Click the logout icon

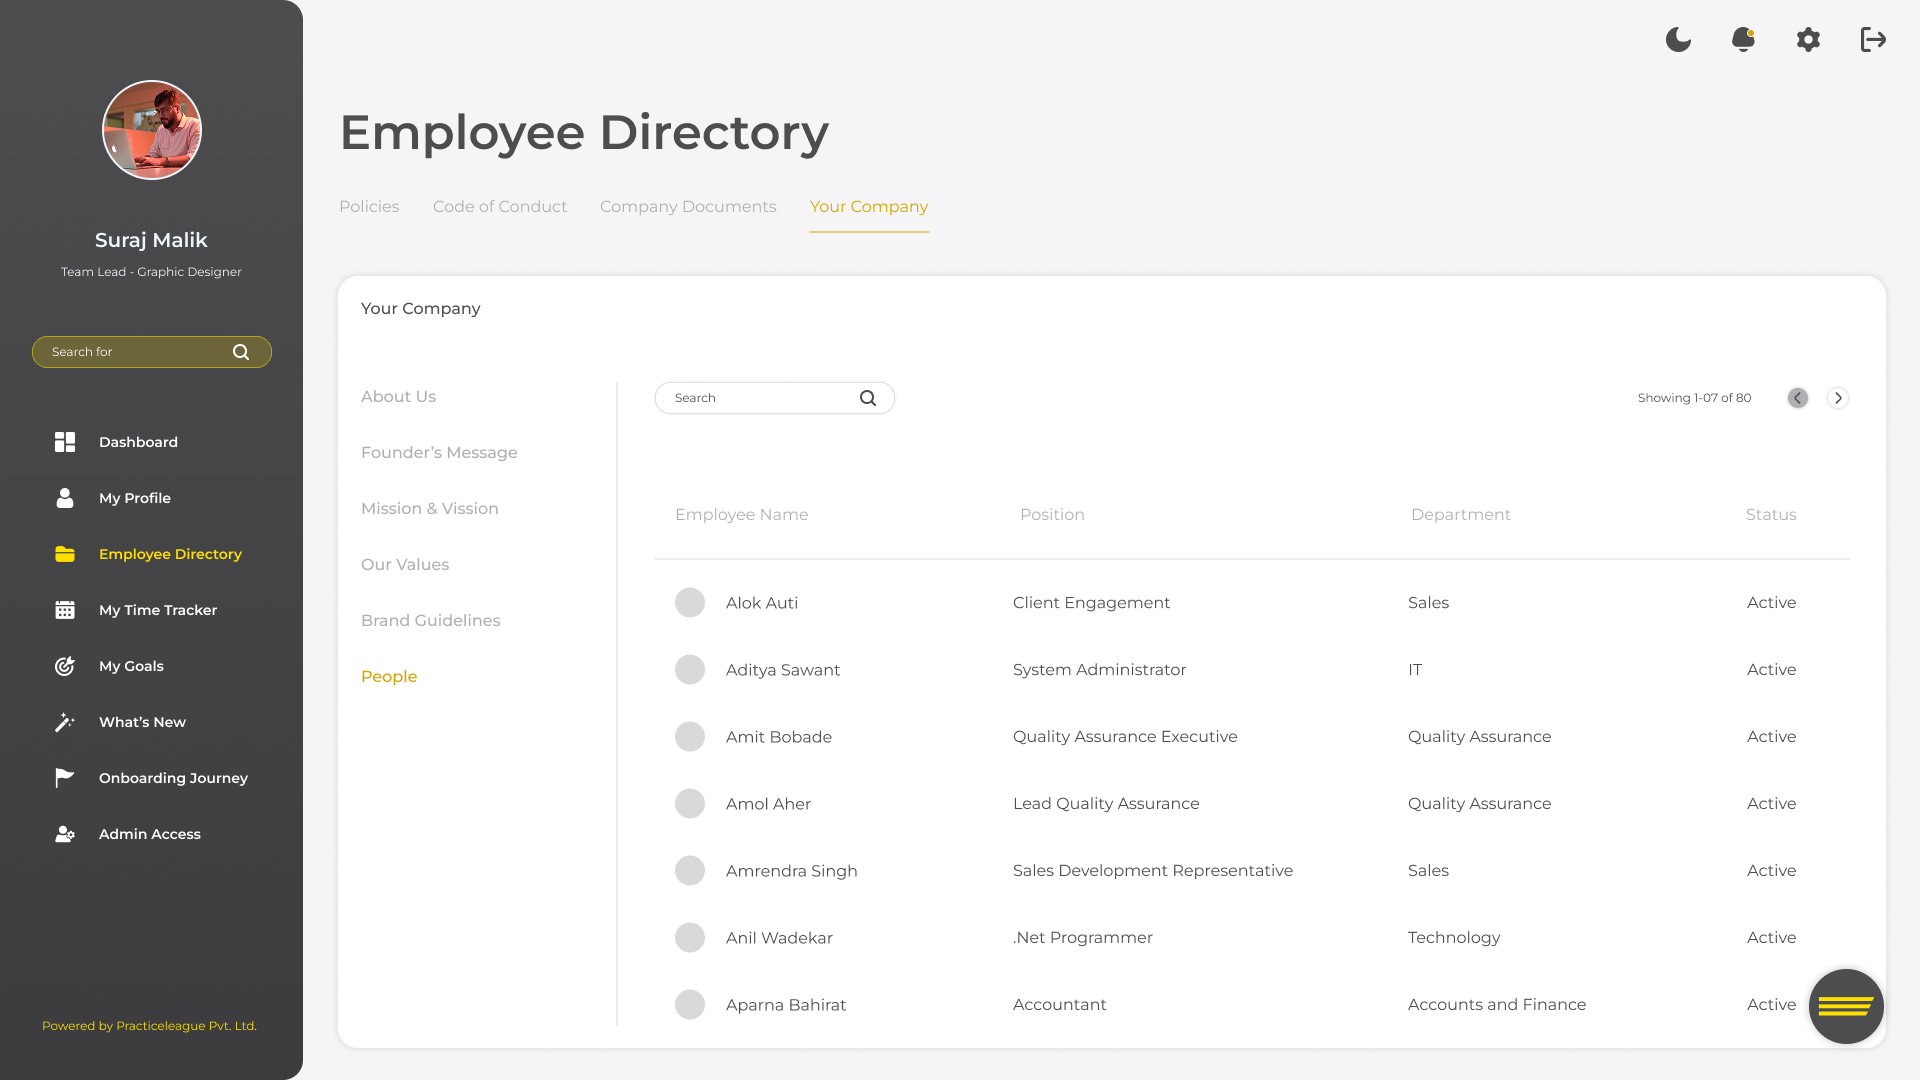[1873, 40]
